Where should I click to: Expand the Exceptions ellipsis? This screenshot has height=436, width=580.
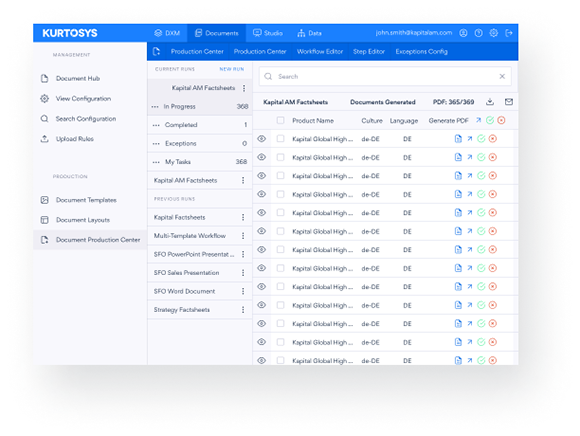(x=156, y=143)
